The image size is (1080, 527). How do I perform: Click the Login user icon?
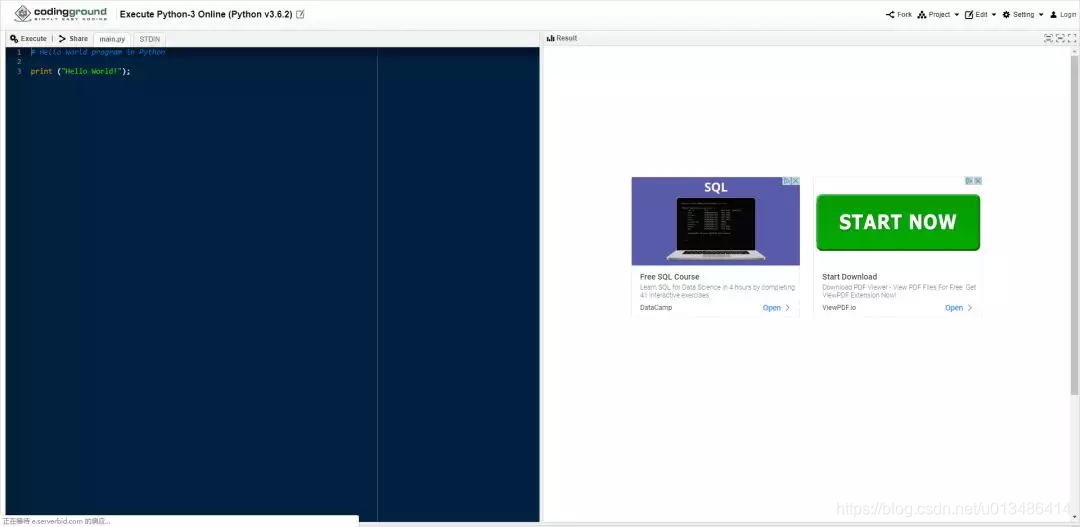[x=1053, y=14]
